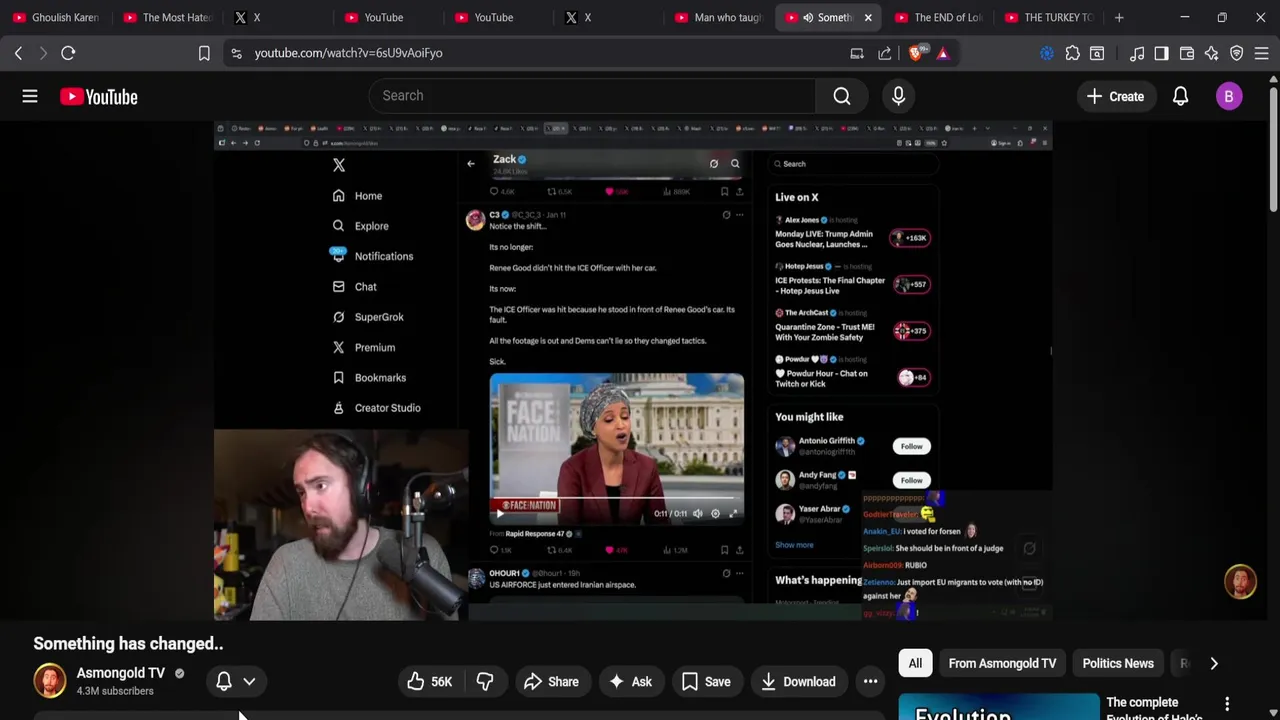Bookmark this page using the bookmark icon
This screenshot has width=1280, height=720.
204,53
